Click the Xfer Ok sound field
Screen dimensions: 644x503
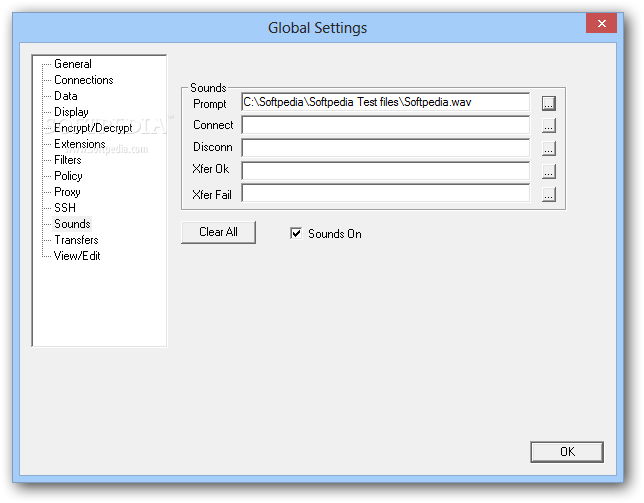tap(386, 171)
